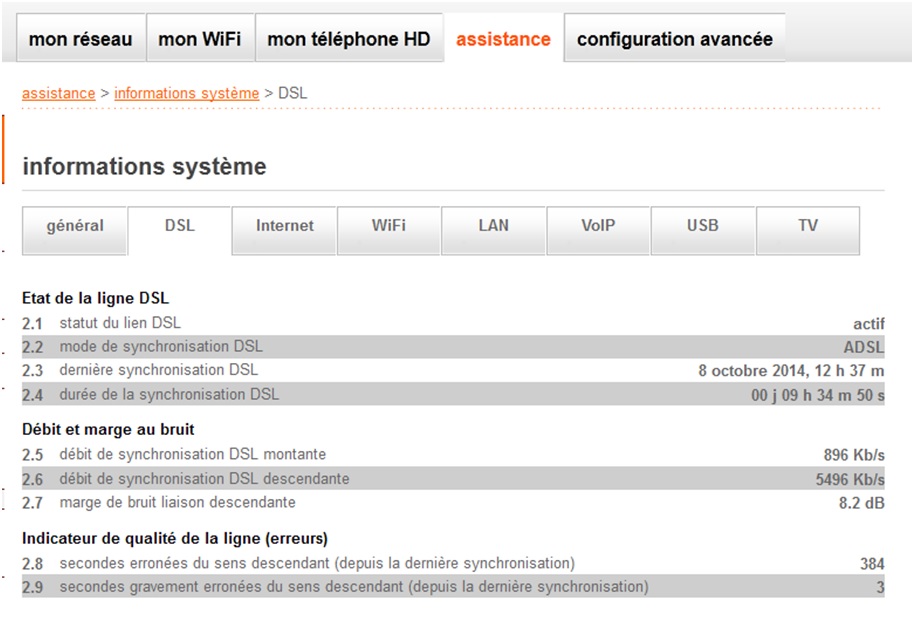This screenshot has height=625, width=914.
Task: Open the 'mon réseau' top navigation tab
Action: click(80, 39)
